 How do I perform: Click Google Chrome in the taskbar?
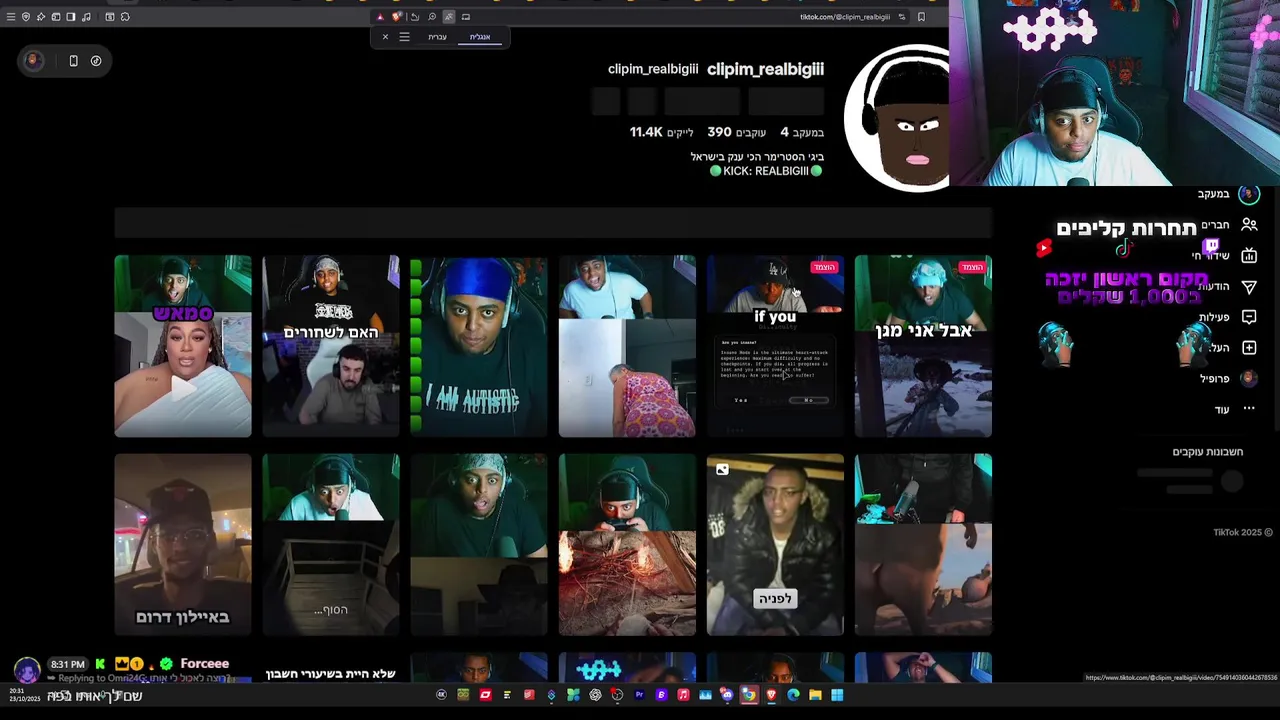click(x=749, y=695)
